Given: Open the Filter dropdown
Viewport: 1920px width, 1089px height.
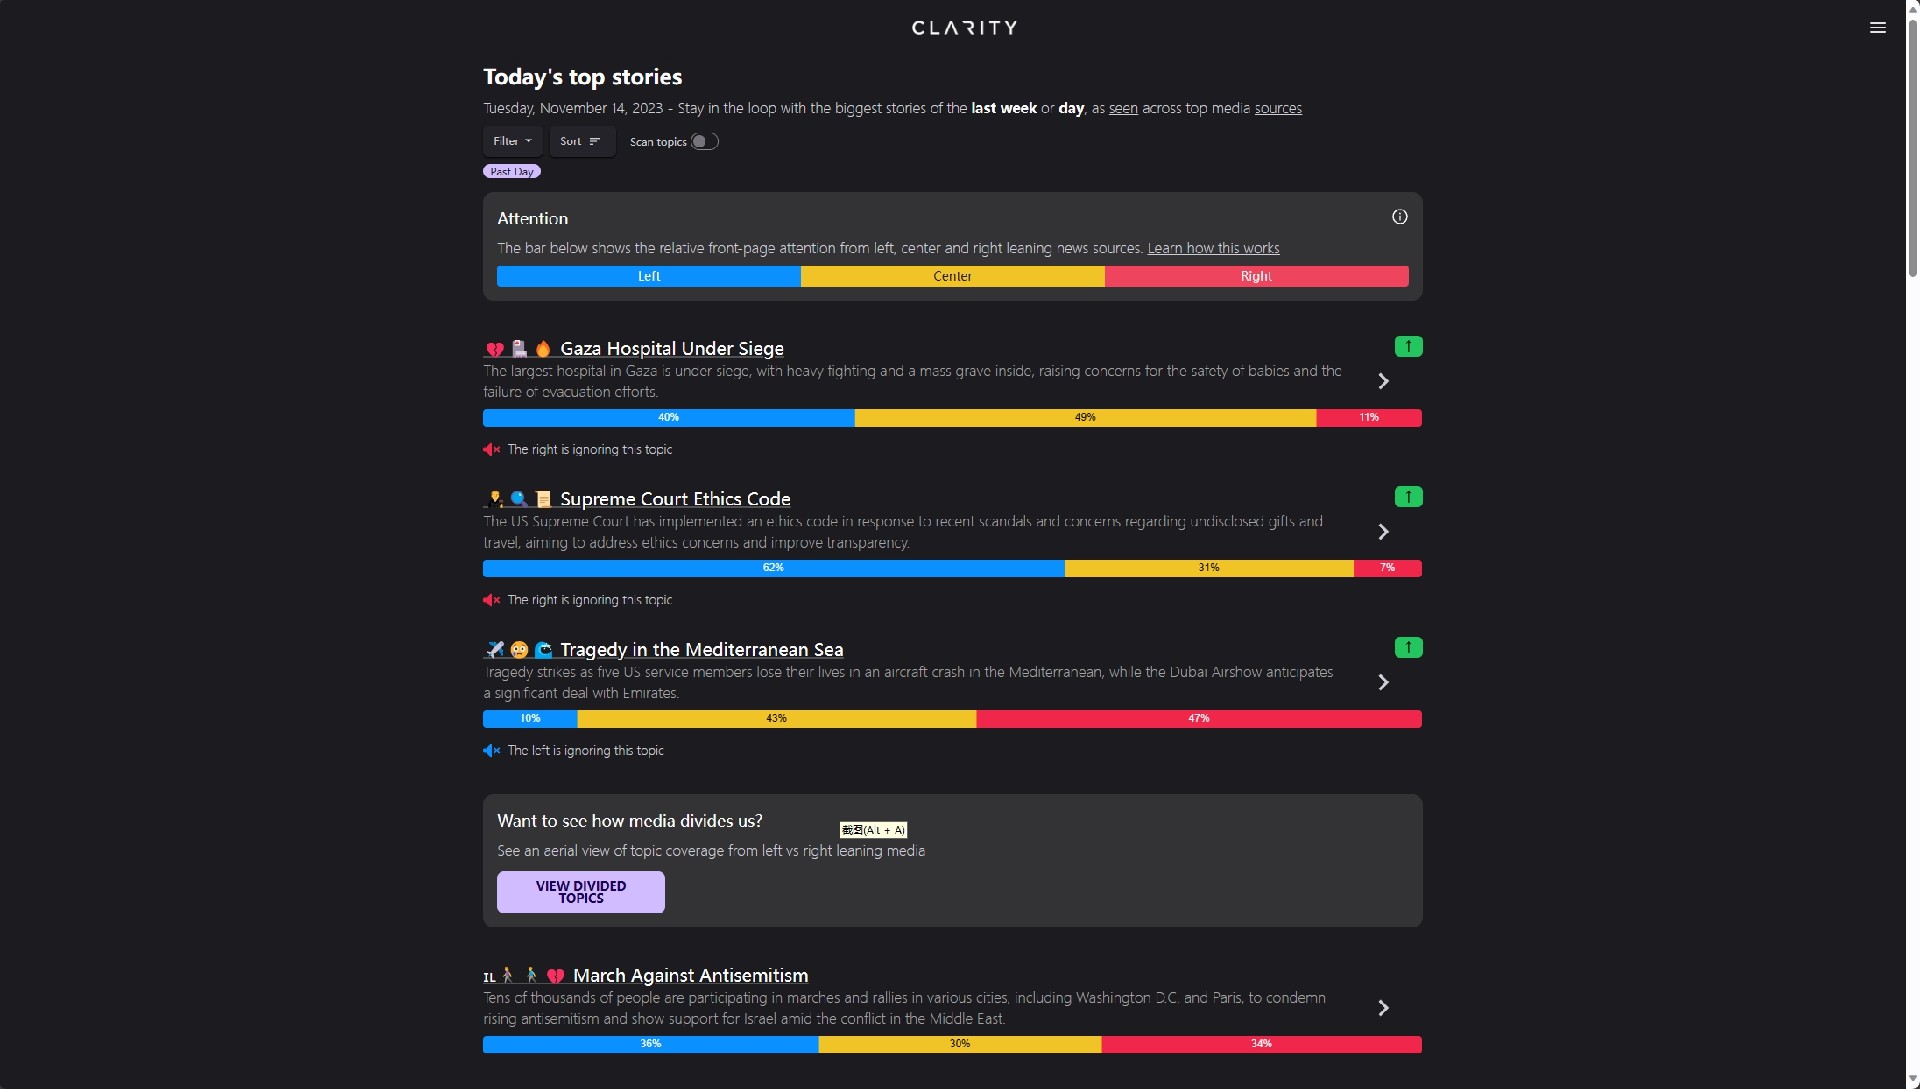Looking at the screenshot, I should coord(512,142).
